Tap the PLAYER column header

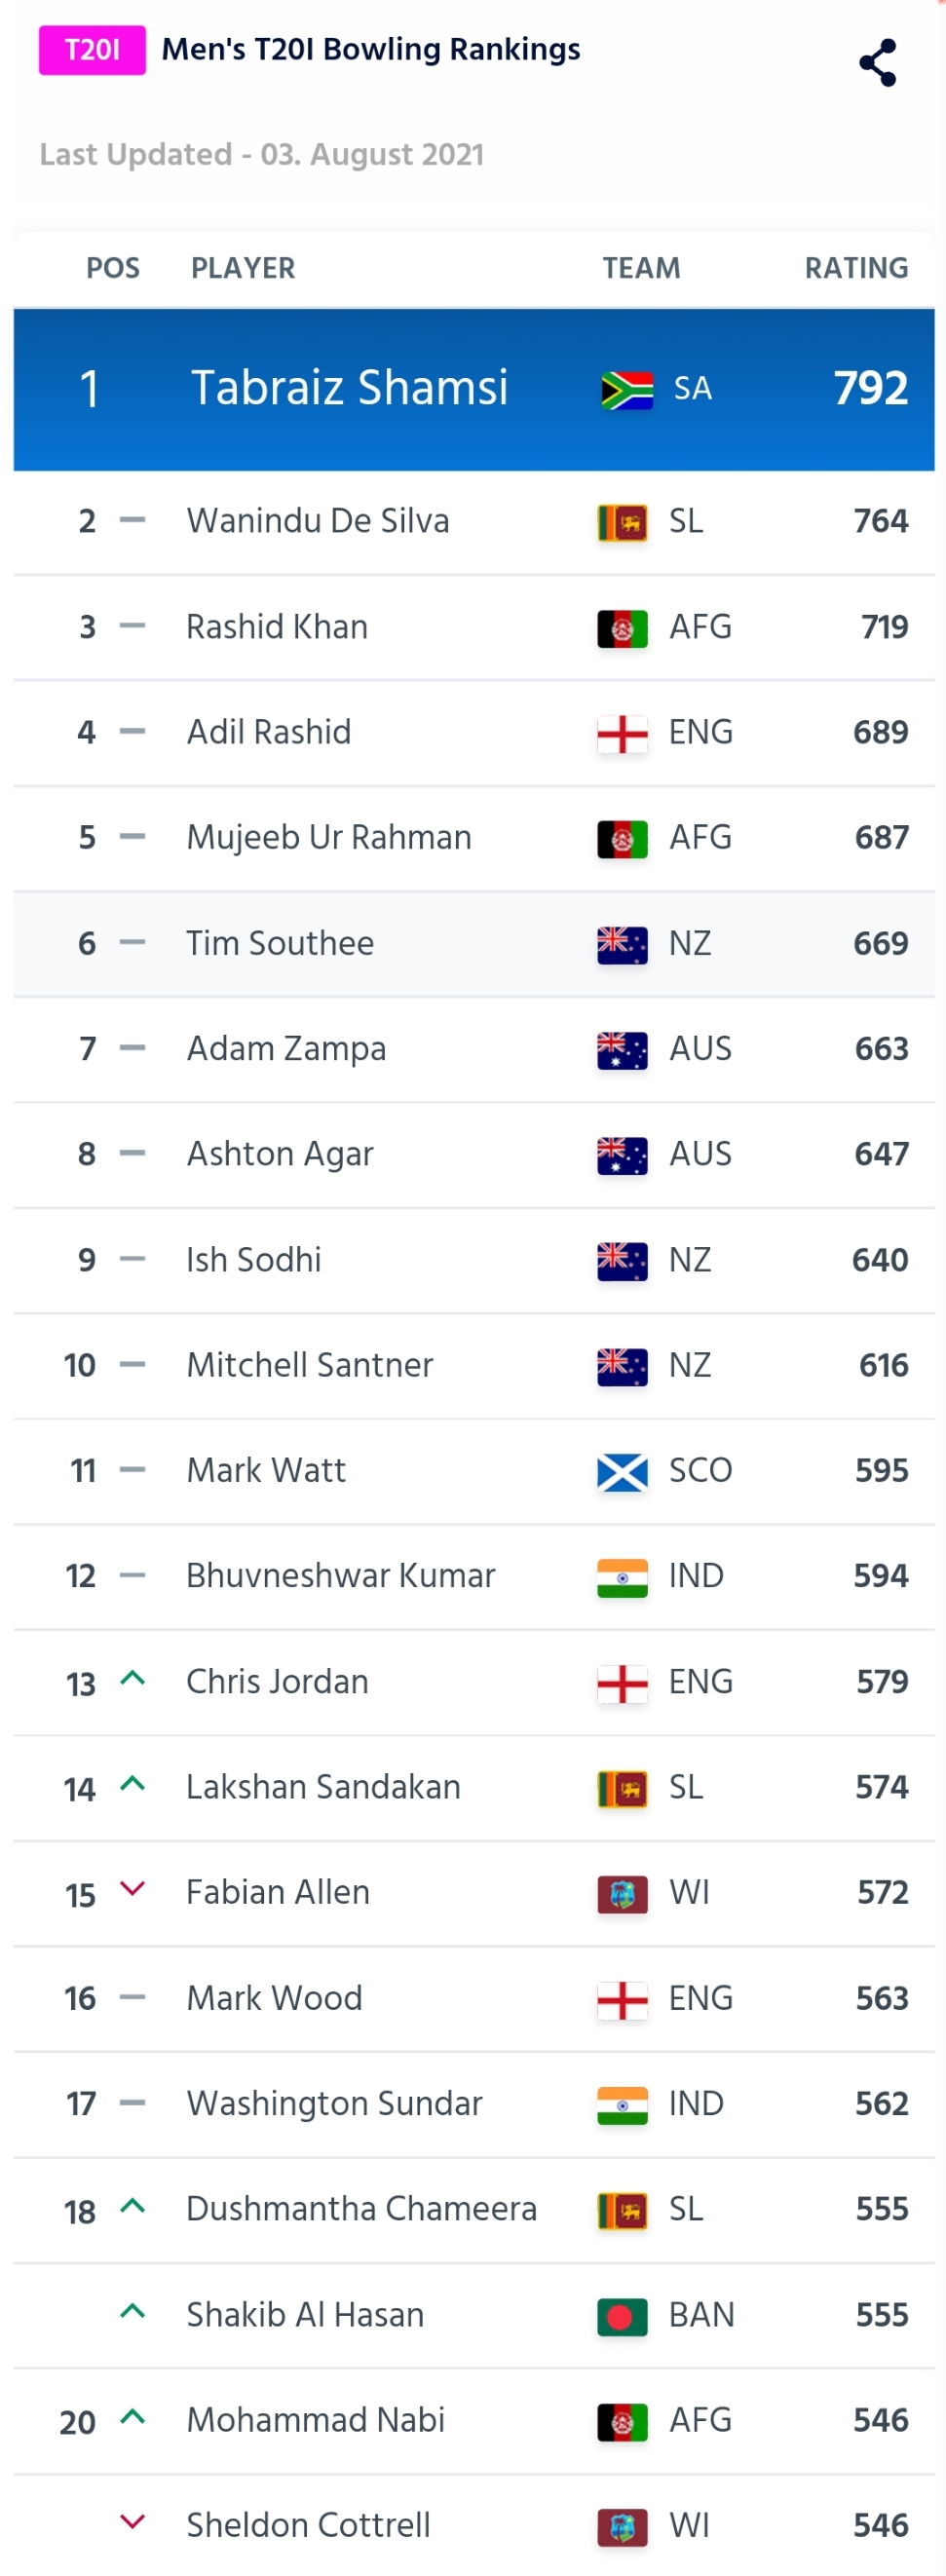click(243, 268)
